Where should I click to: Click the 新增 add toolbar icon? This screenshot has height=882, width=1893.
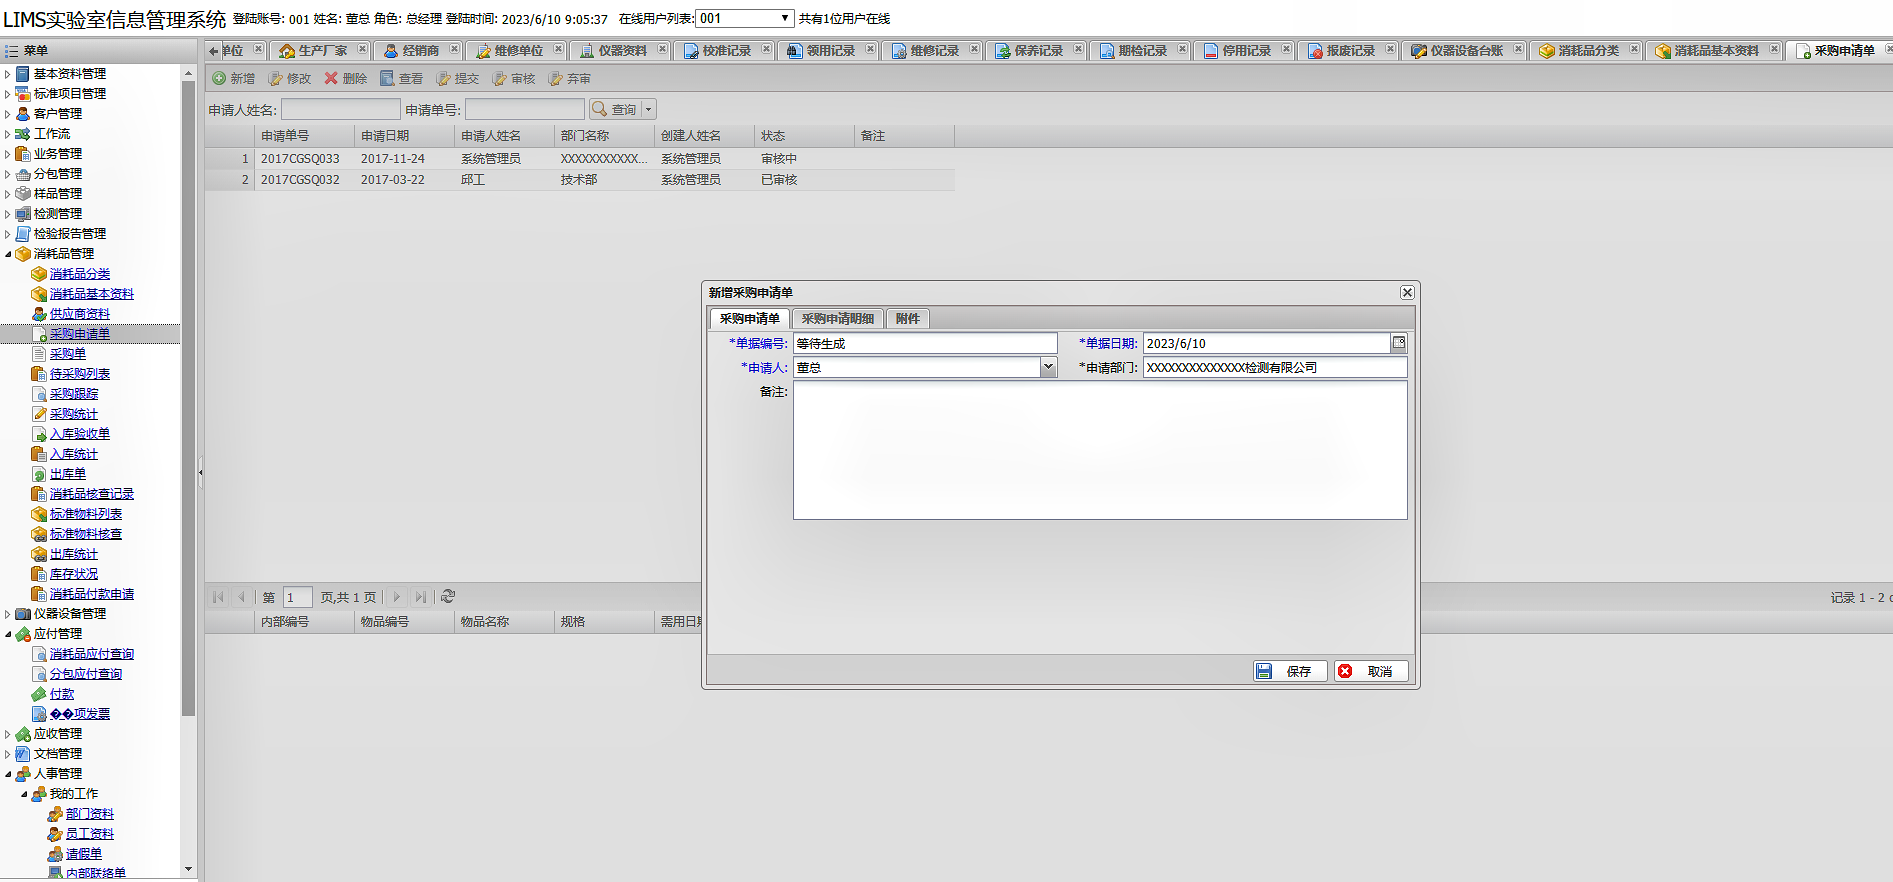click(219, 78)
